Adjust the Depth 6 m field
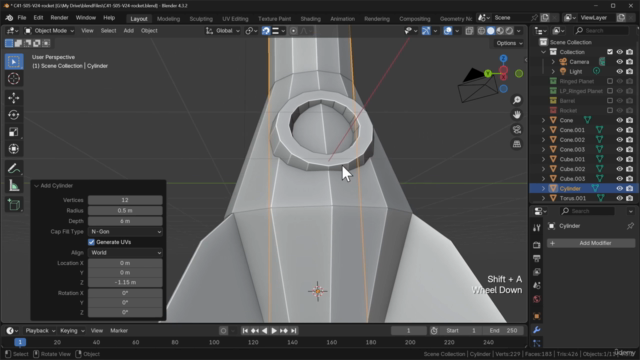 point(125,221)
